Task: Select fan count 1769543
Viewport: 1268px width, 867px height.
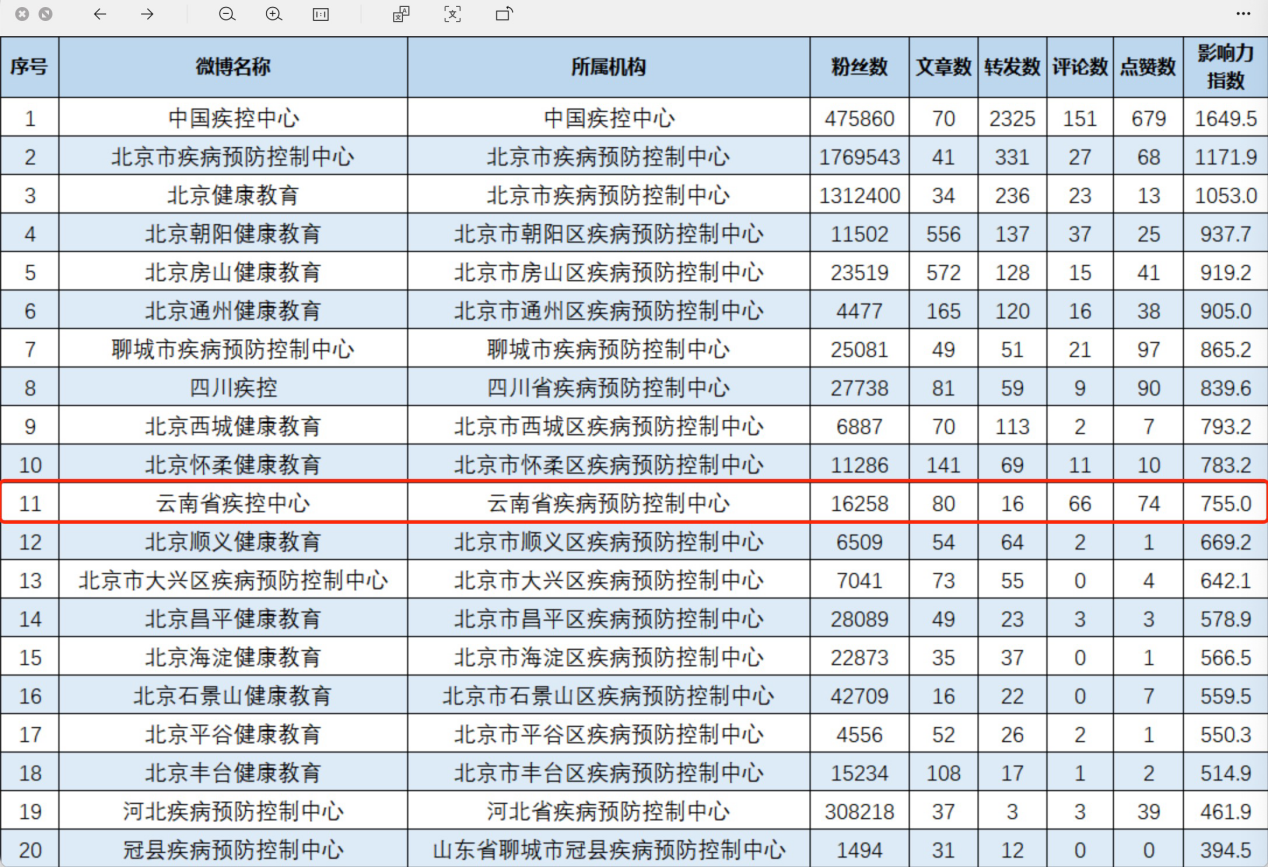Action: [860, 157]
